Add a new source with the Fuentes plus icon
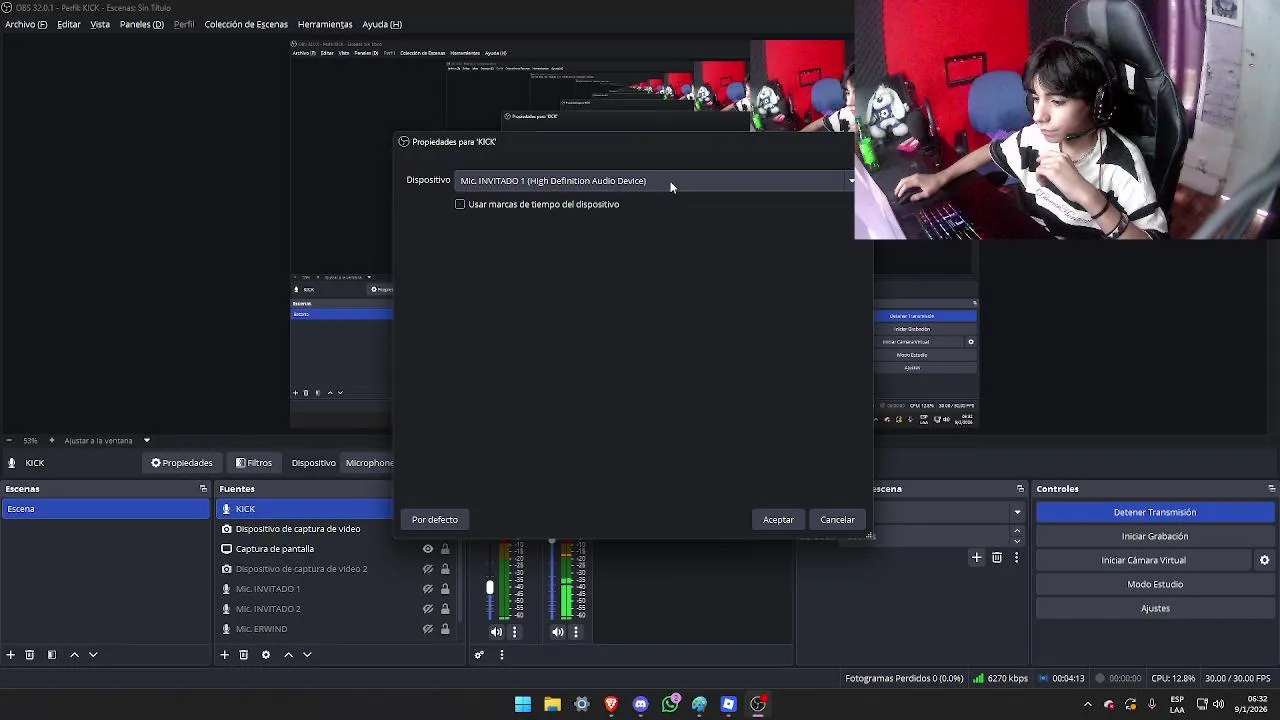 [224, 654]
